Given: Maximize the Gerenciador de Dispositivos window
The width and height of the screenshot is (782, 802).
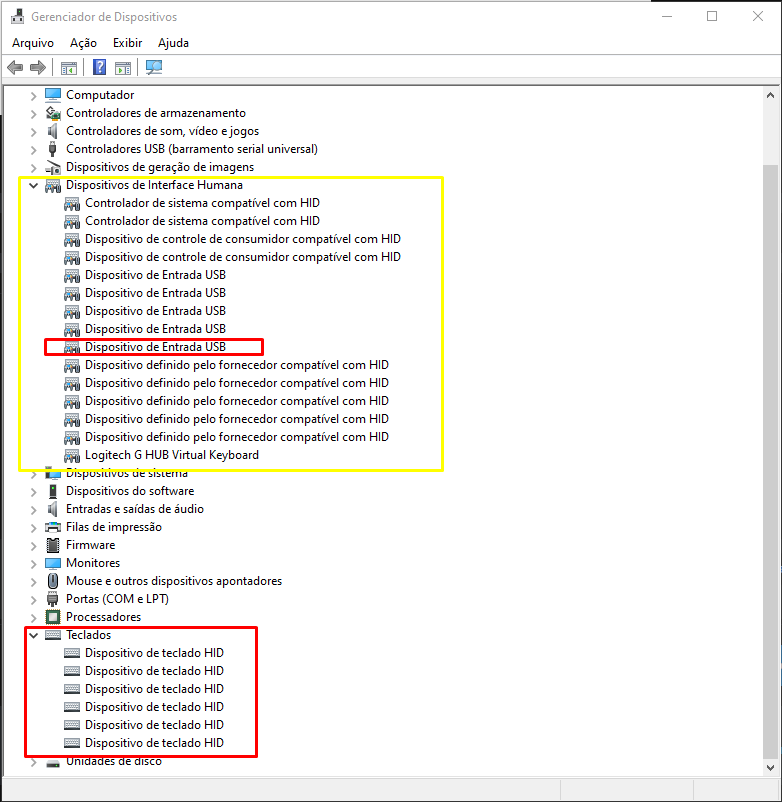Looking at the screenshot, I should click(712, 16).
